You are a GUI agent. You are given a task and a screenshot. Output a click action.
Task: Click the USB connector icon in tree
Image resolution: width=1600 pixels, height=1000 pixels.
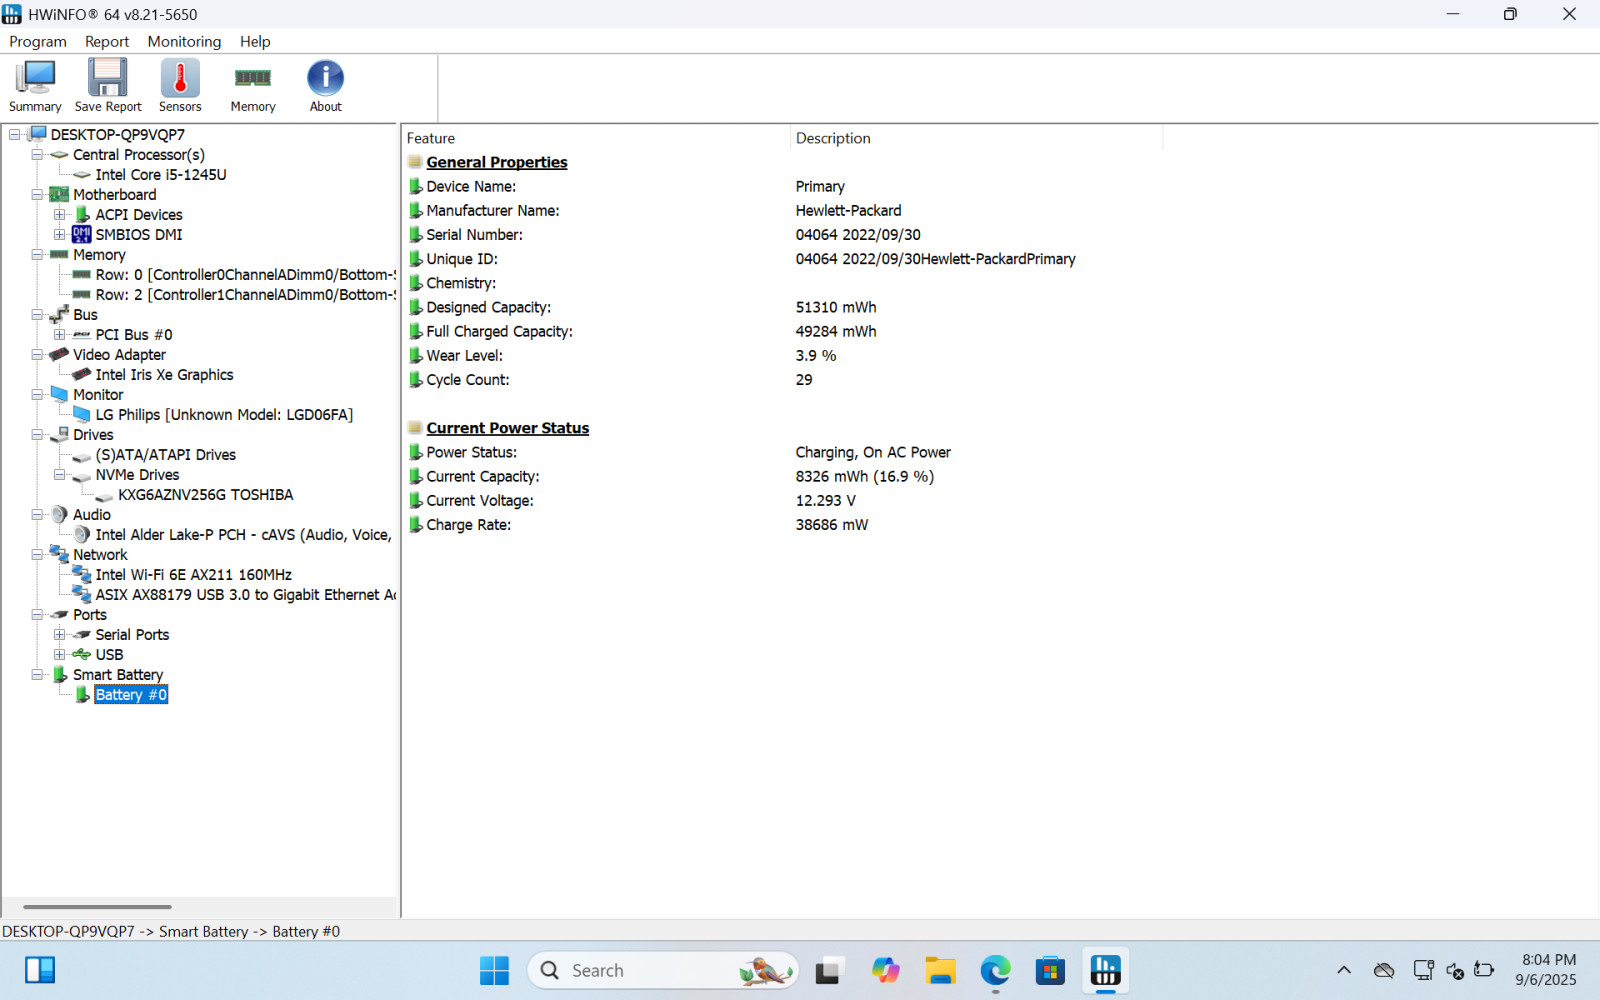pos(82,655)
